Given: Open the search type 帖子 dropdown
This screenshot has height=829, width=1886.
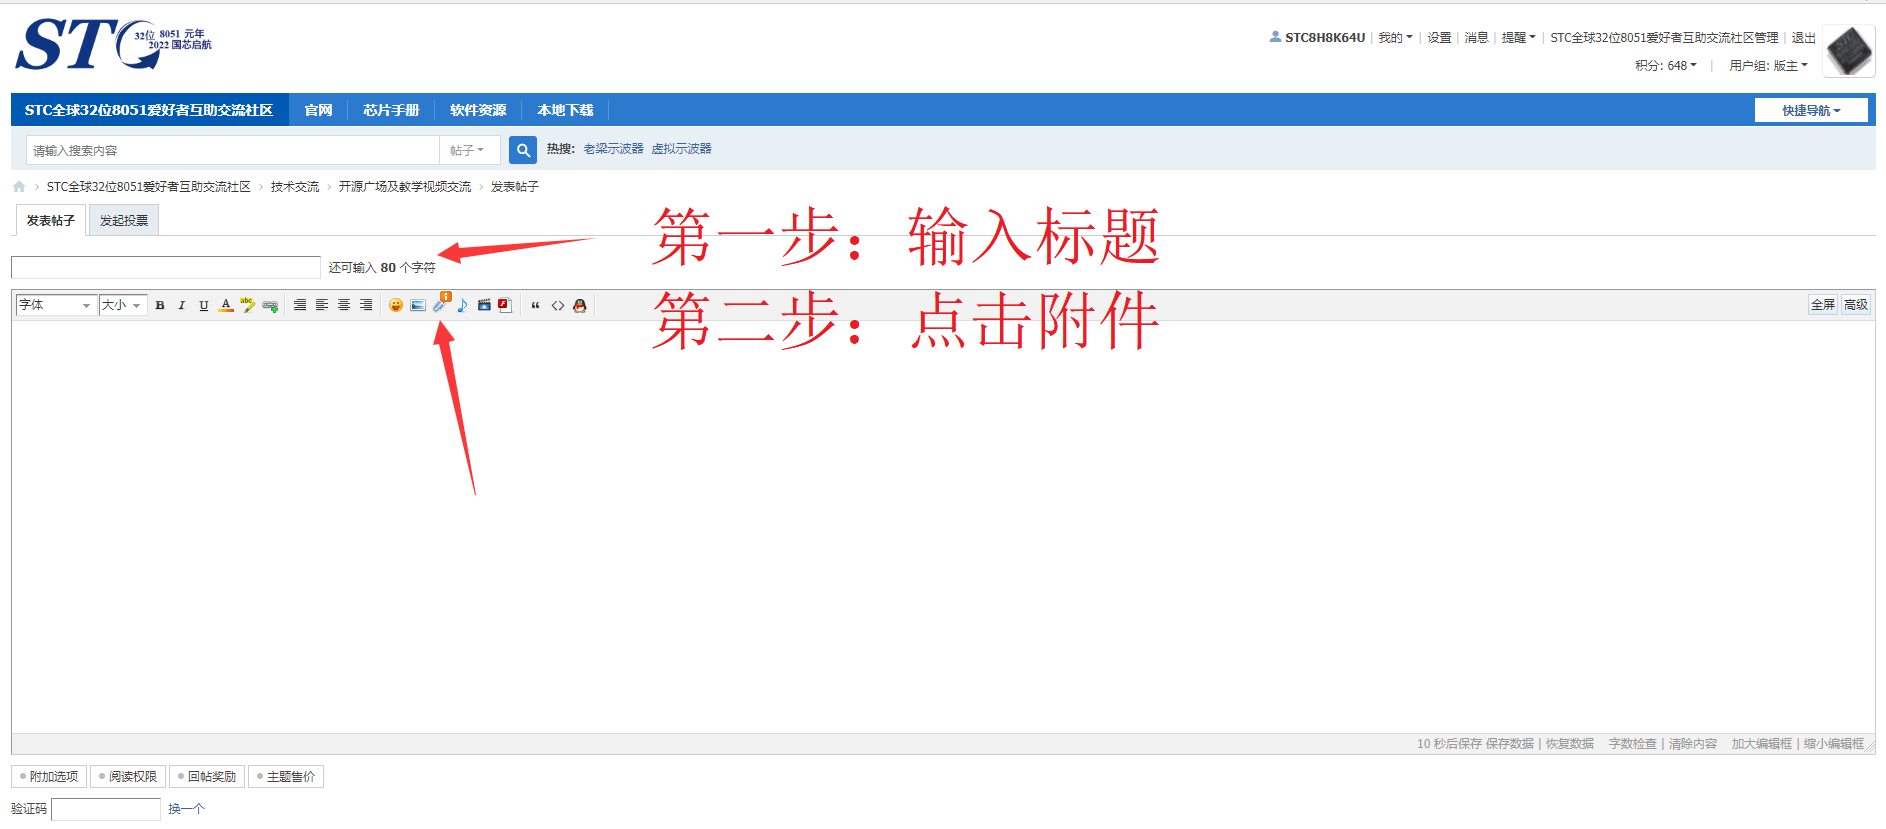Looking at the screenshot, I should (467, 150).
